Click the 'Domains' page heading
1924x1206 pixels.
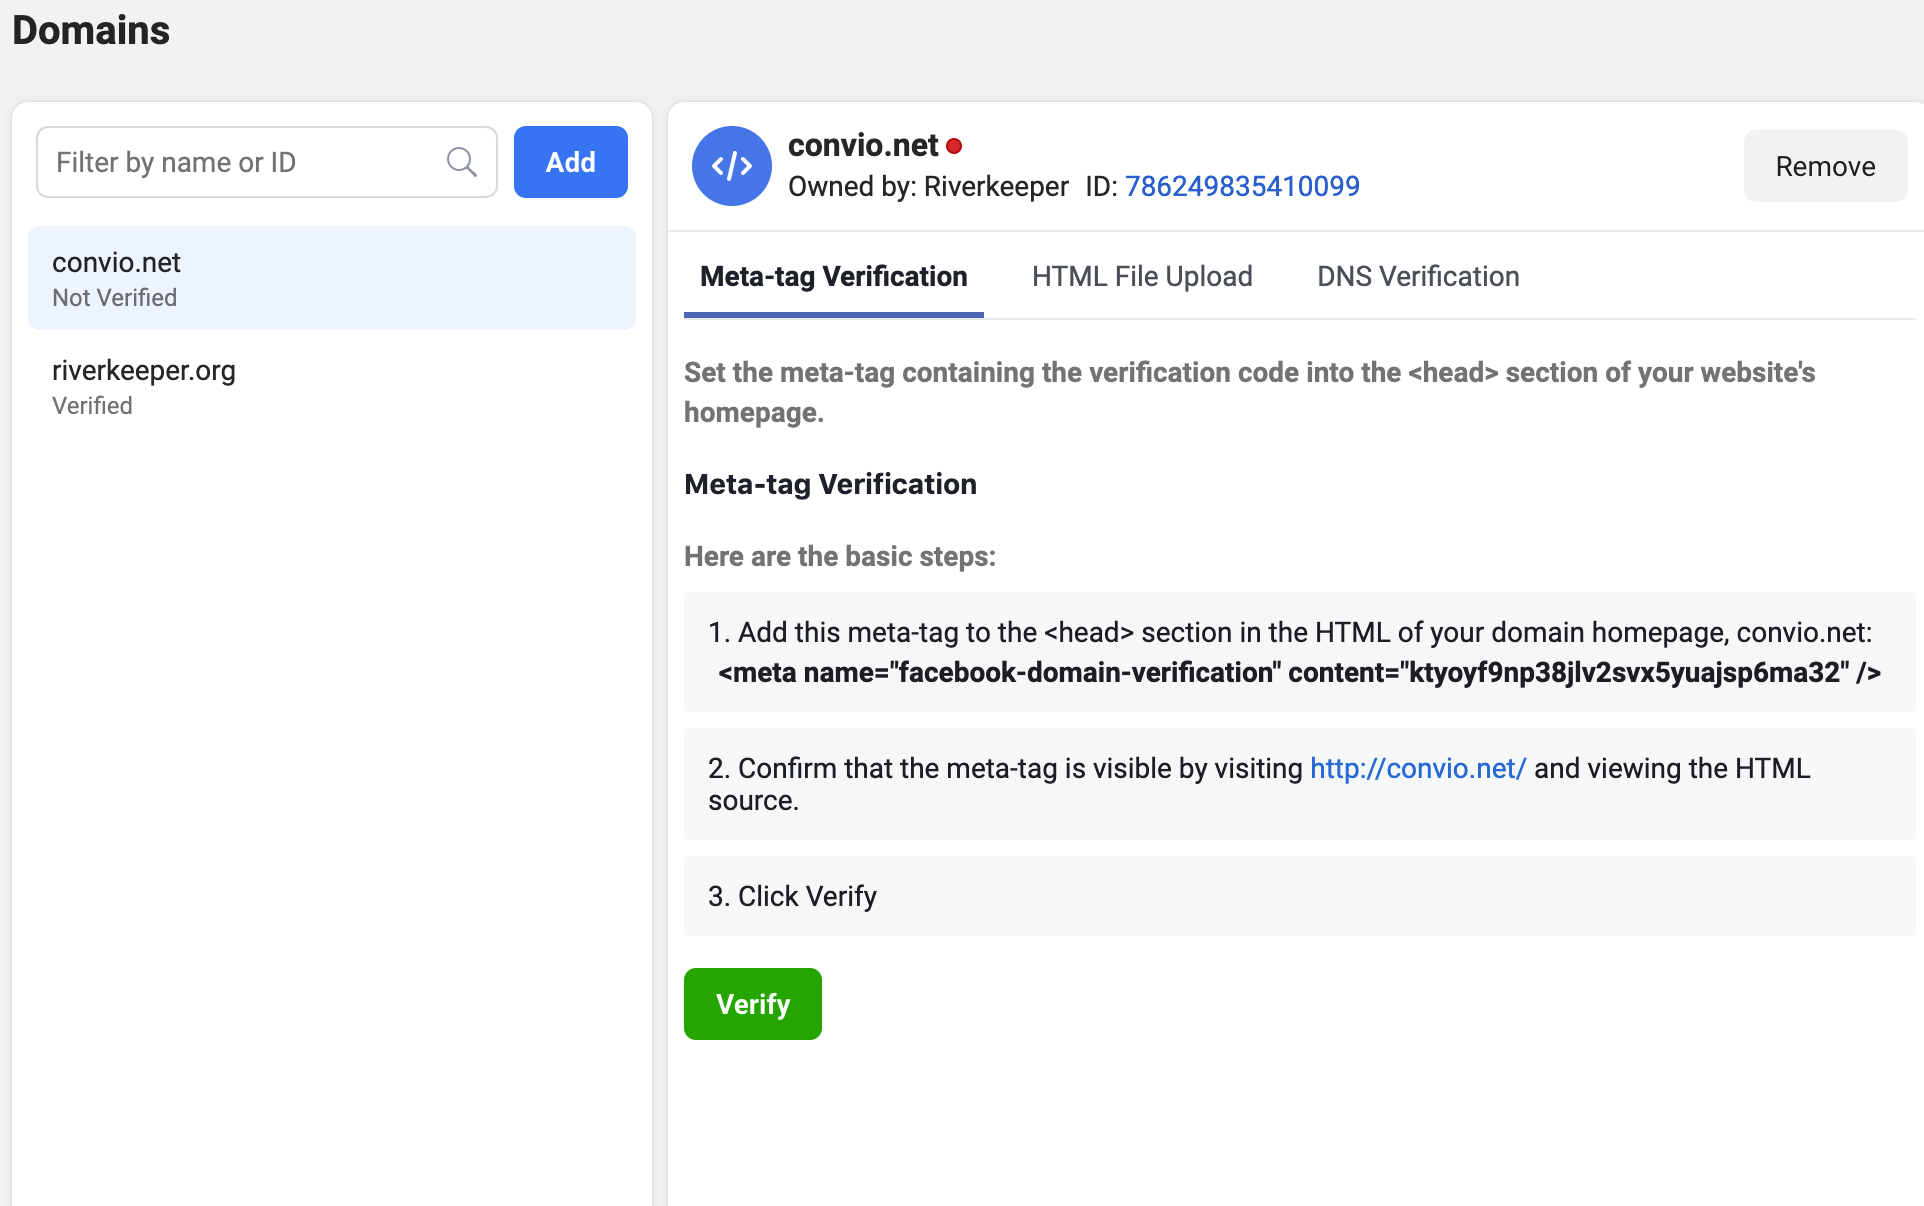click(91, 30)
